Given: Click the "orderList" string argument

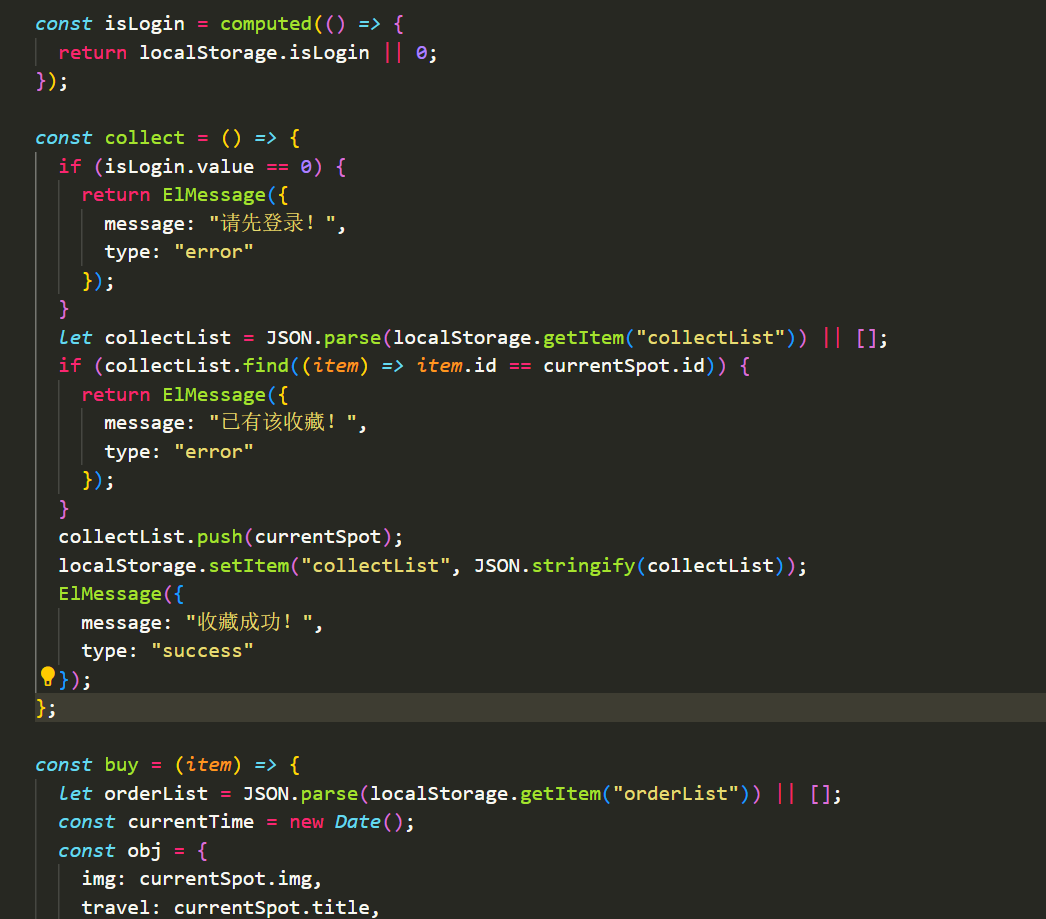Looking at the screenshot, I should [676, 794].
